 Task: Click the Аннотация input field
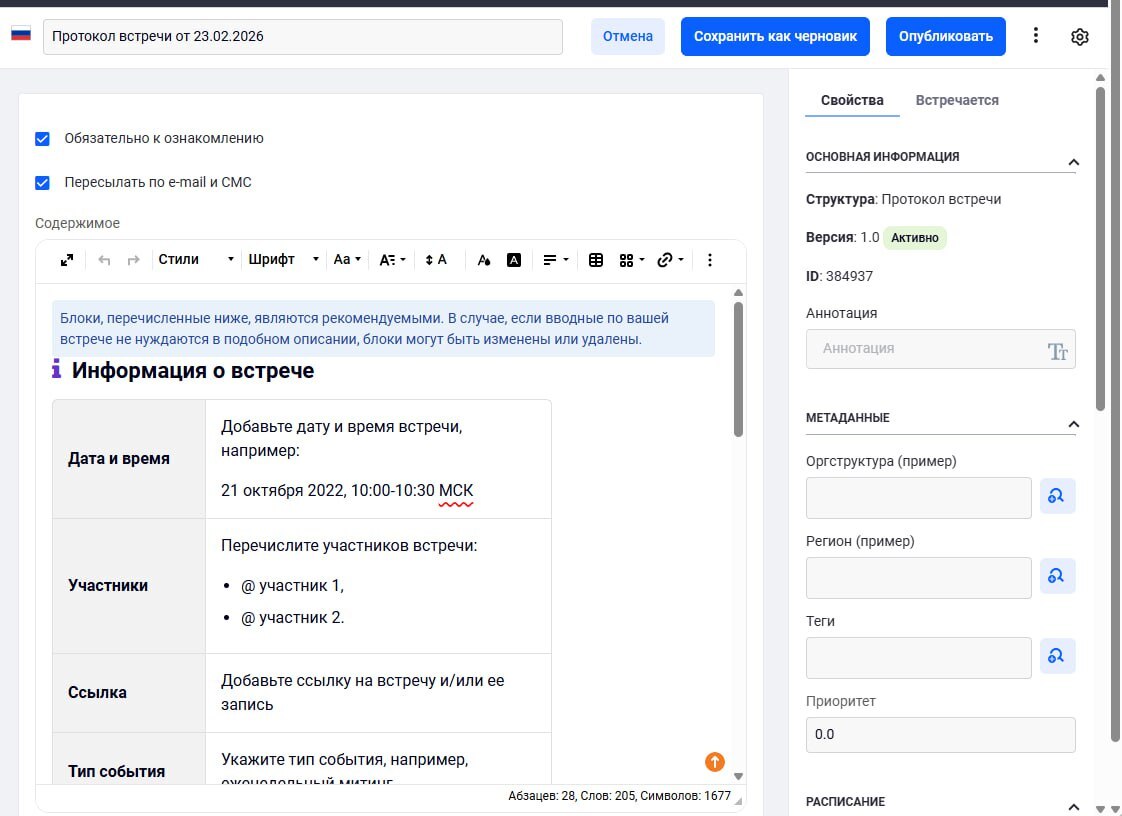(940, 349)
